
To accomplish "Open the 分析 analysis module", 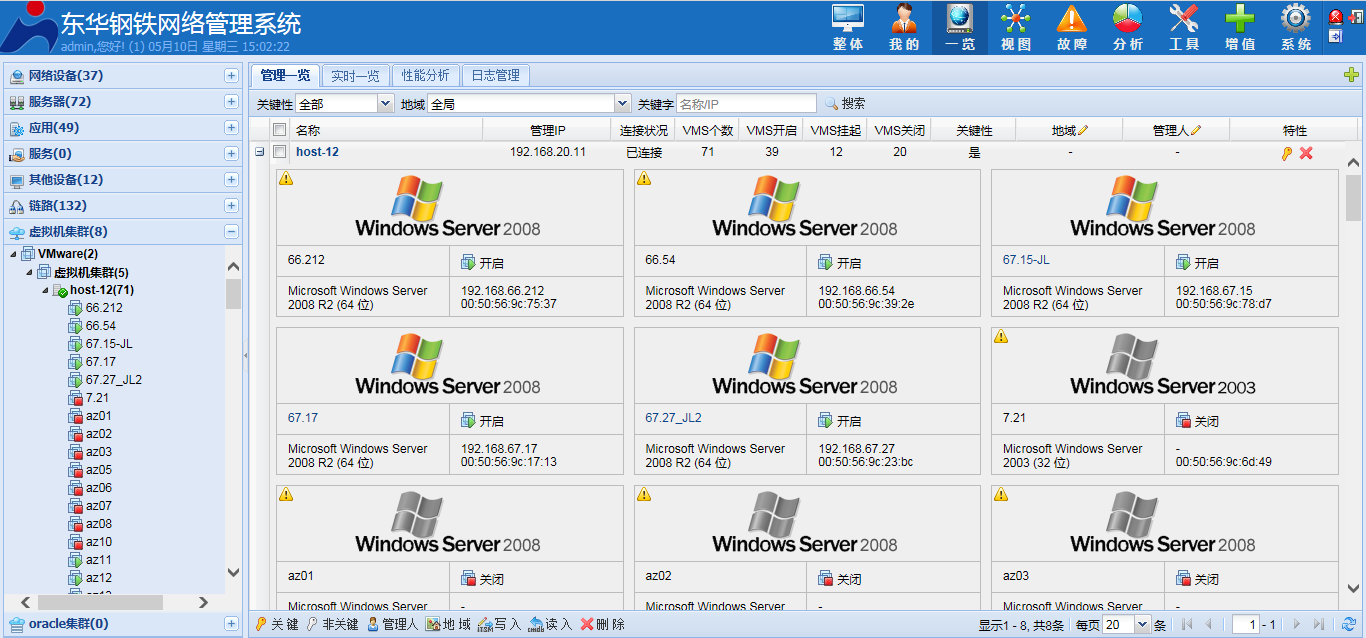I will (1128, 27).
